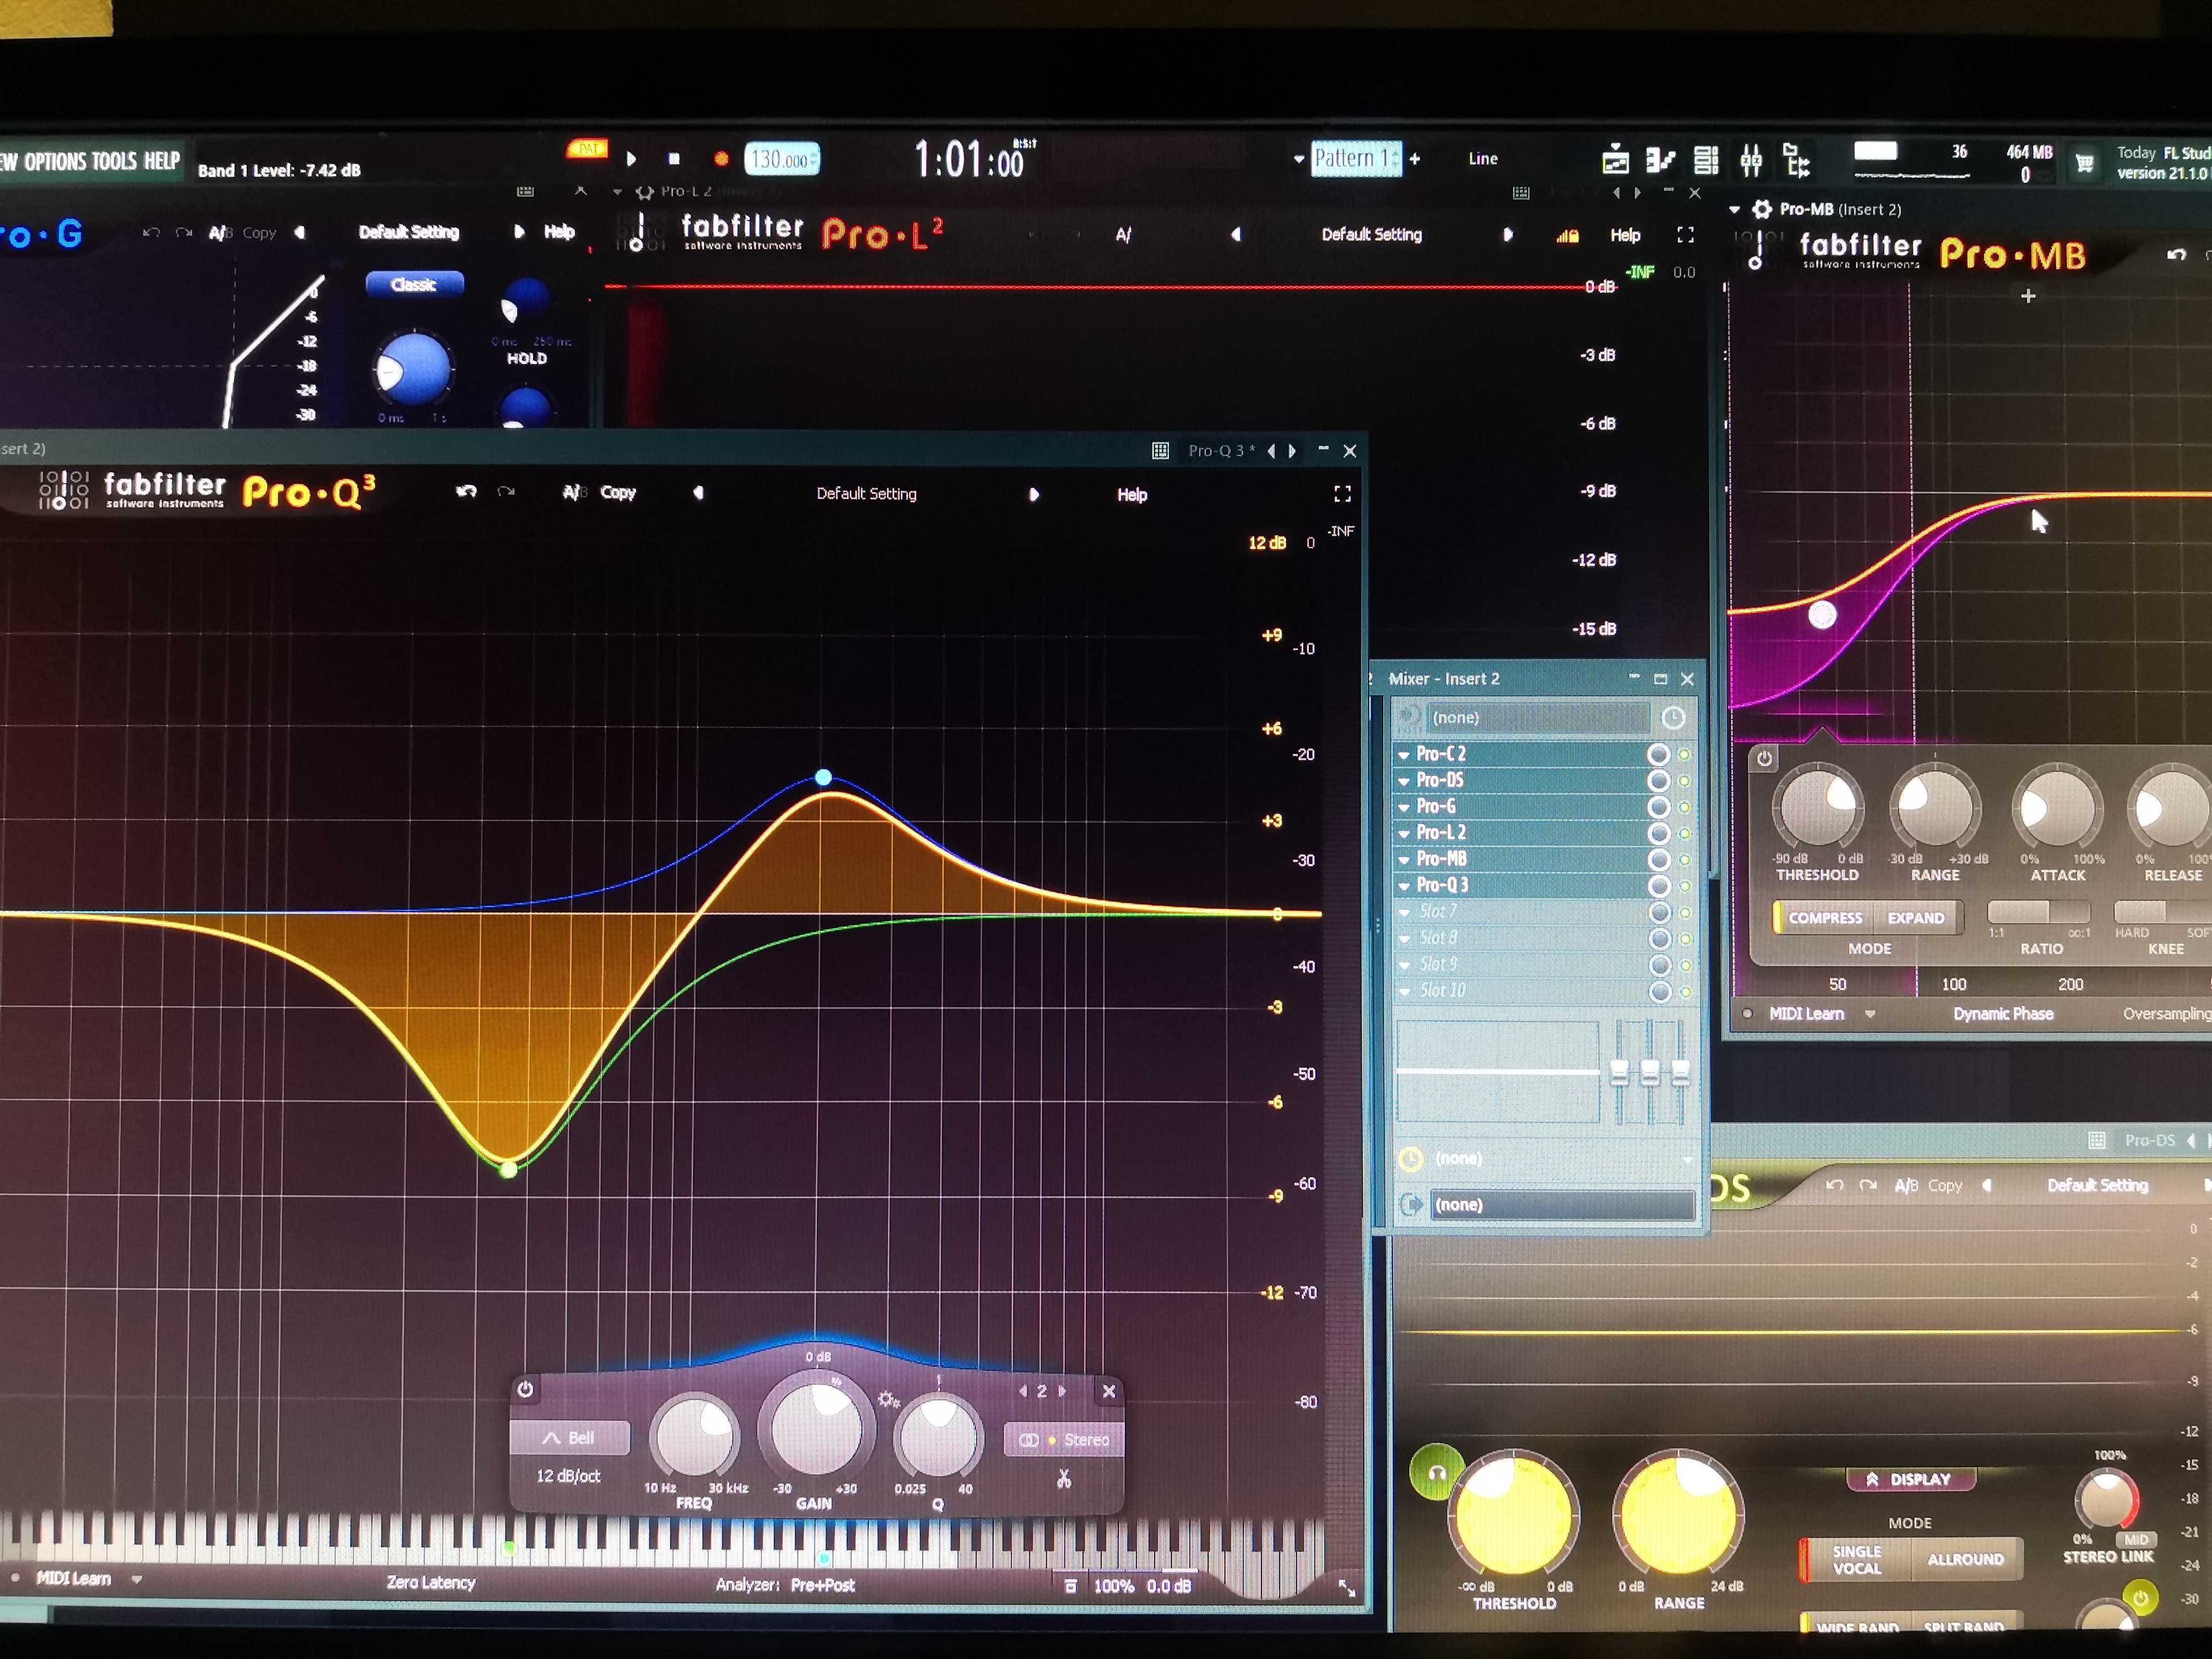Select the blue EQ band node

click(x=823, y=777)
